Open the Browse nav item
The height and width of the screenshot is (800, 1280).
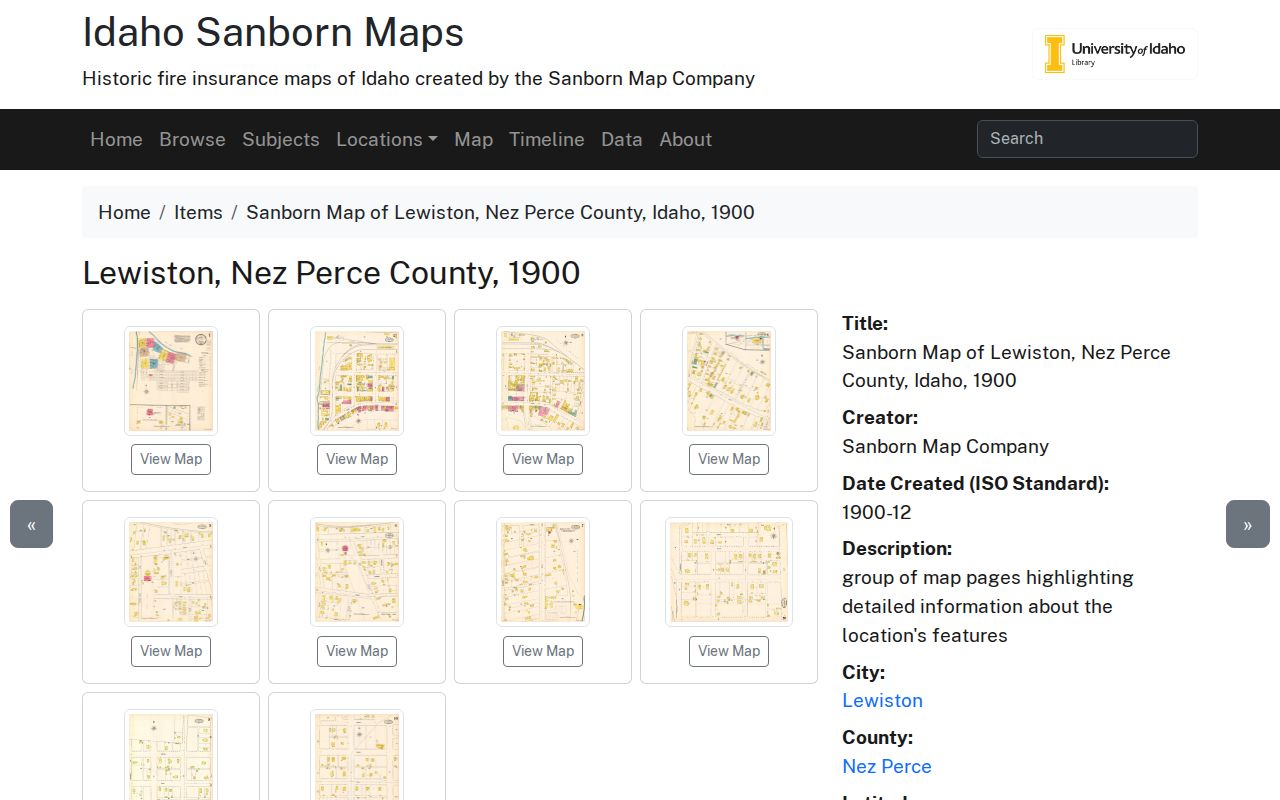click(192, 139)
